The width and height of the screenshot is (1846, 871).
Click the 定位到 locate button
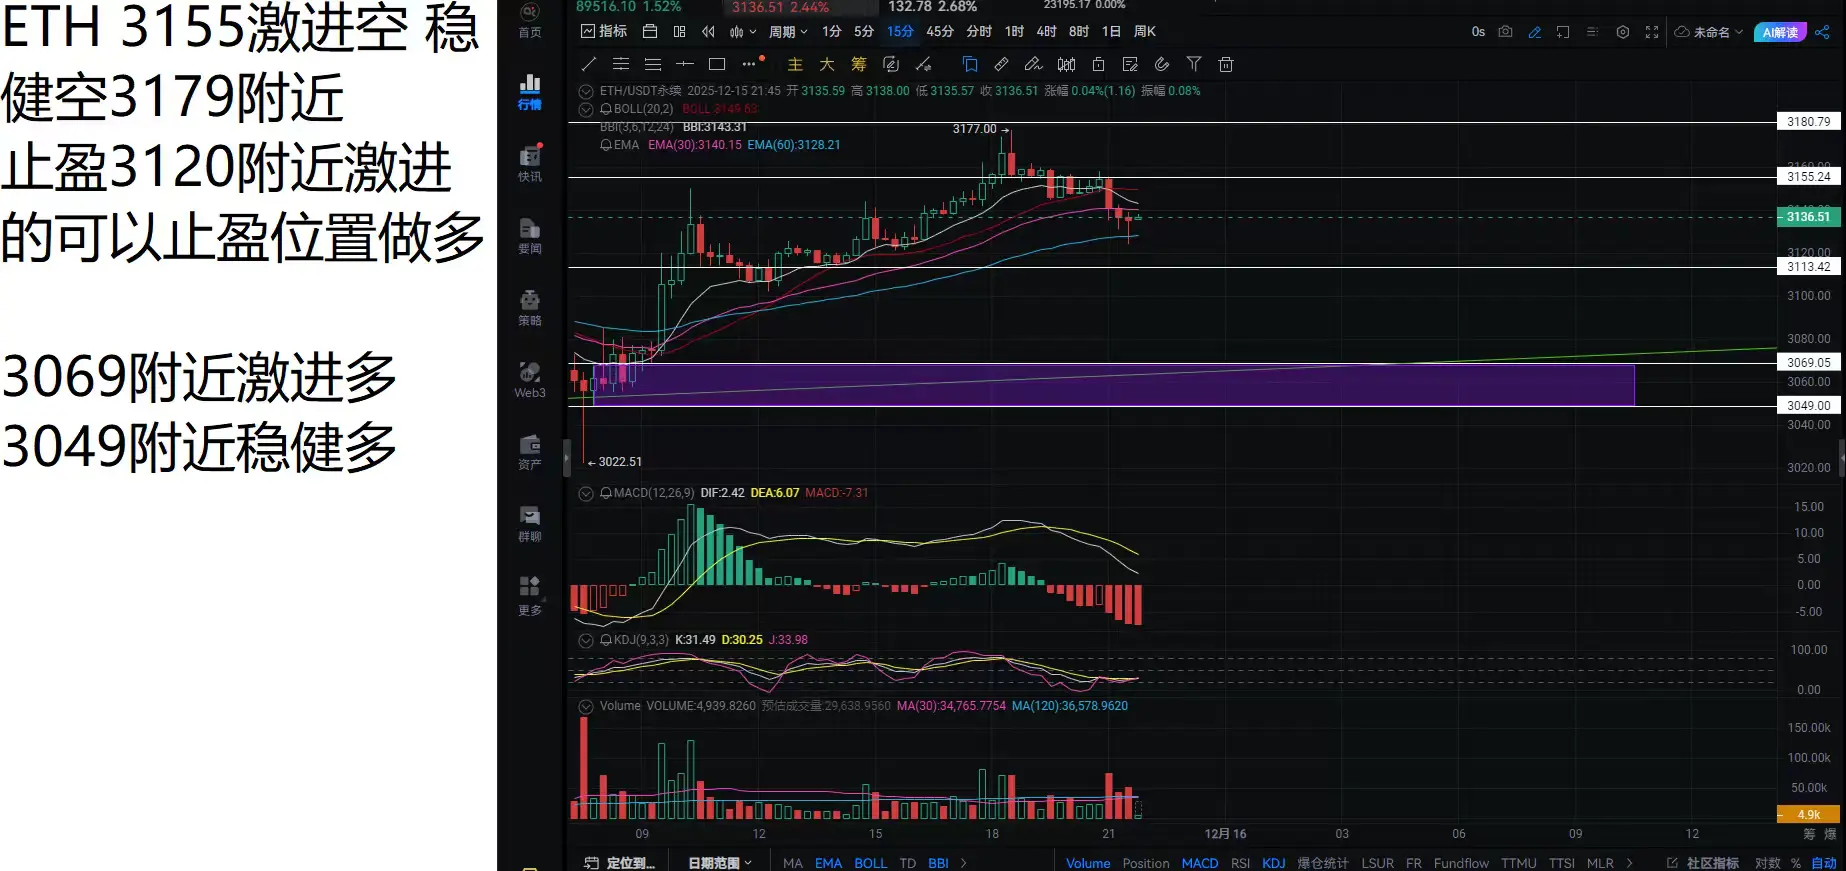coord(620,863)
